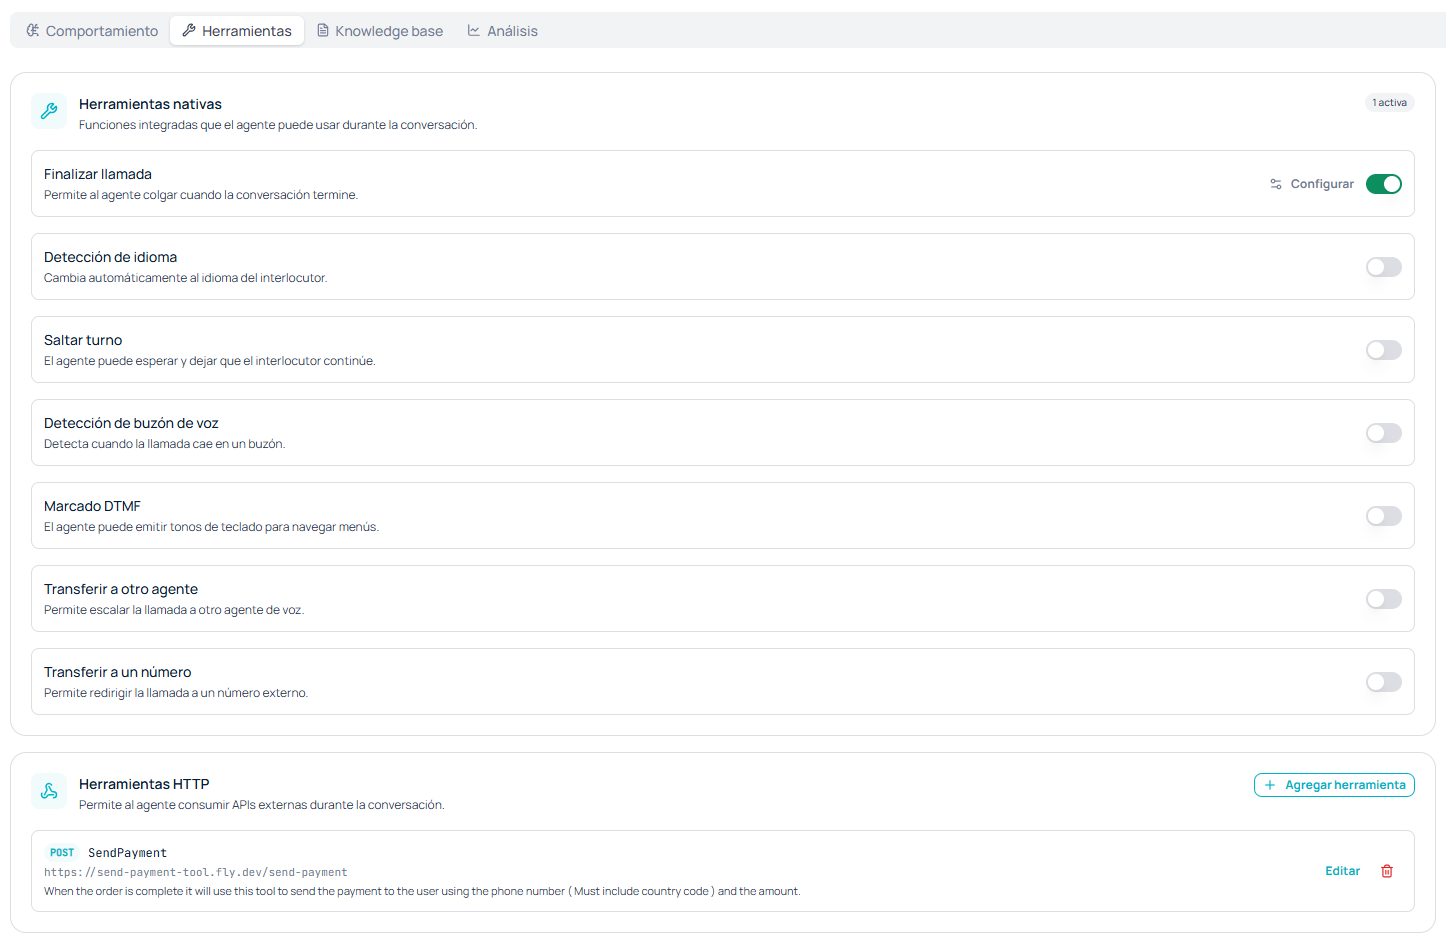Click the 'Marcado DTMF' title
The width and height of the screenshot is (1446, 941).
tap(92, 506)
